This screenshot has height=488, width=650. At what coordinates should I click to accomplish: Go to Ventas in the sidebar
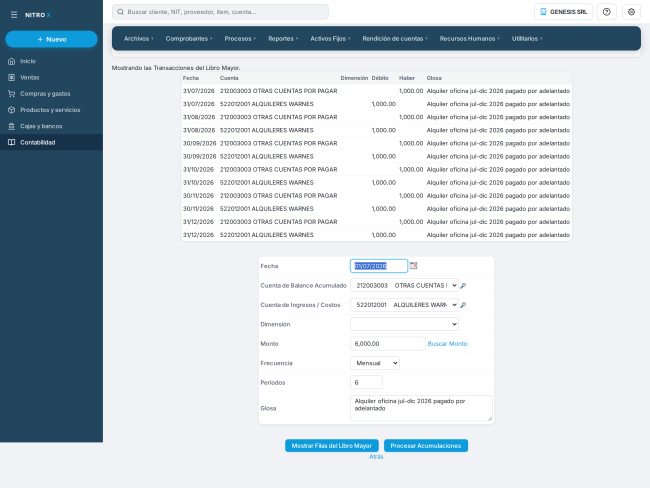[51, 78]
